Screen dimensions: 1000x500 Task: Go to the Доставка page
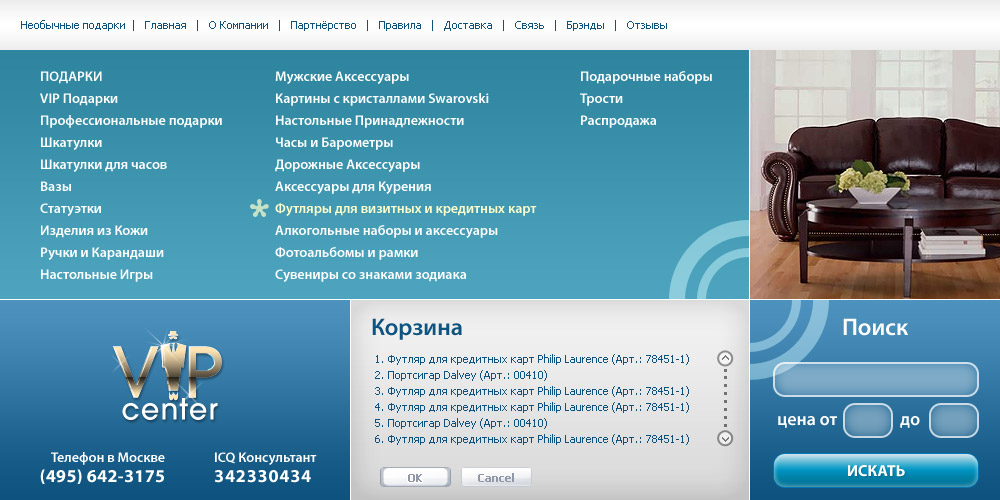coord(468,25)
